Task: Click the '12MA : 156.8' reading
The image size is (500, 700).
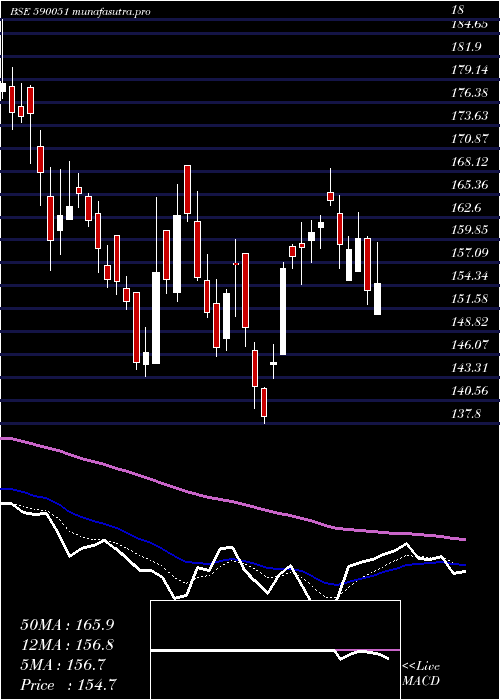Action: (67, 645)
